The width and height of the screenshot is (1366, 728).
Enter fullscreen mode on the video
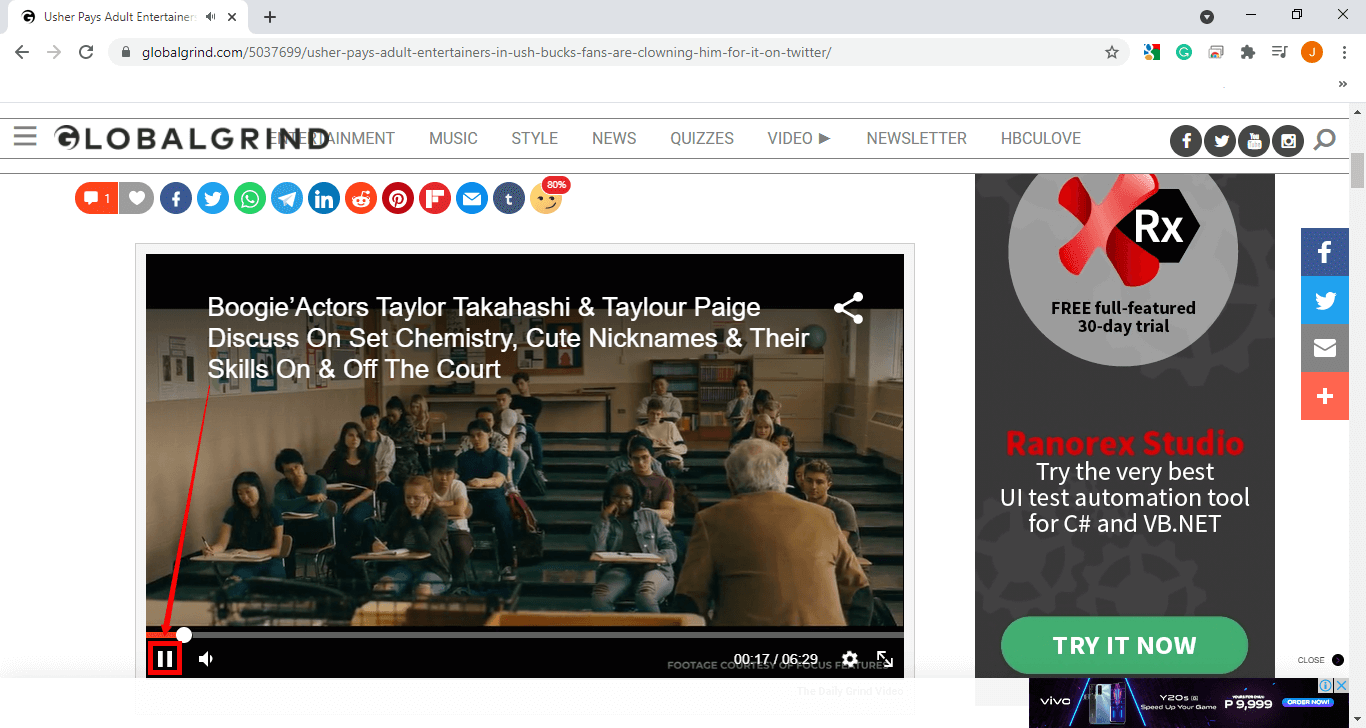(885, 659)
